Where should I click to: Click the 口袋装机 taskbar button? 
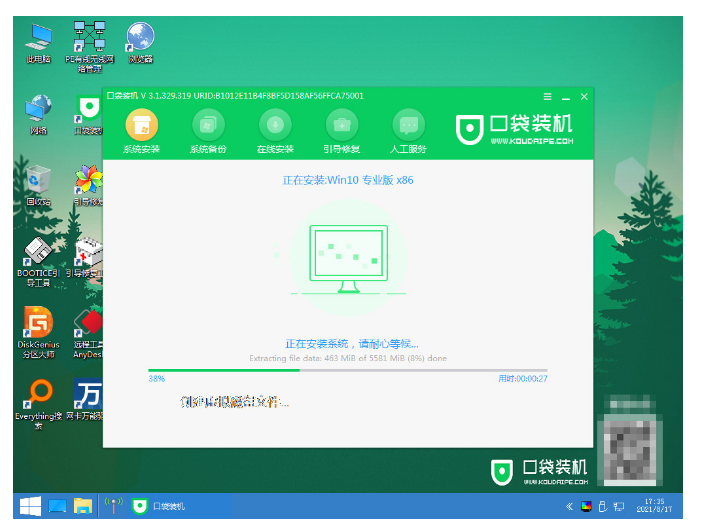(x=160, y=505)
